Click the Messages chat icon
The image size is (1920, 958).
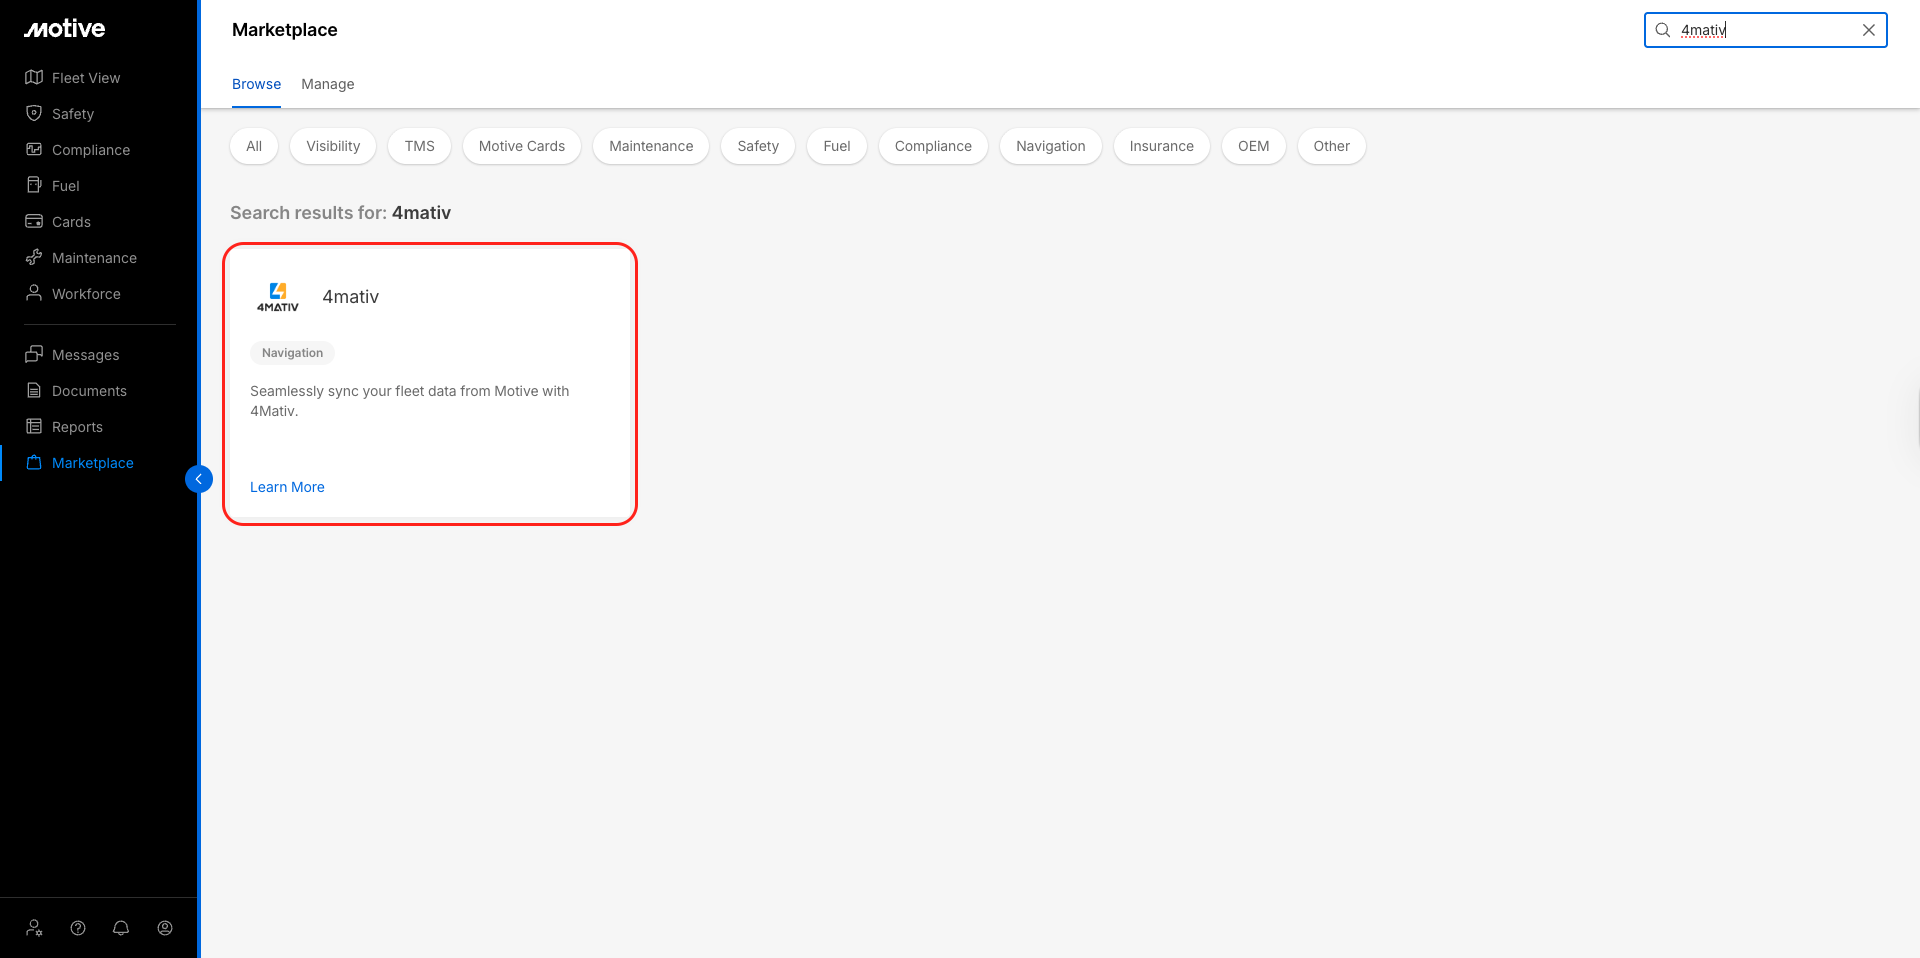(x=34, y=354)
